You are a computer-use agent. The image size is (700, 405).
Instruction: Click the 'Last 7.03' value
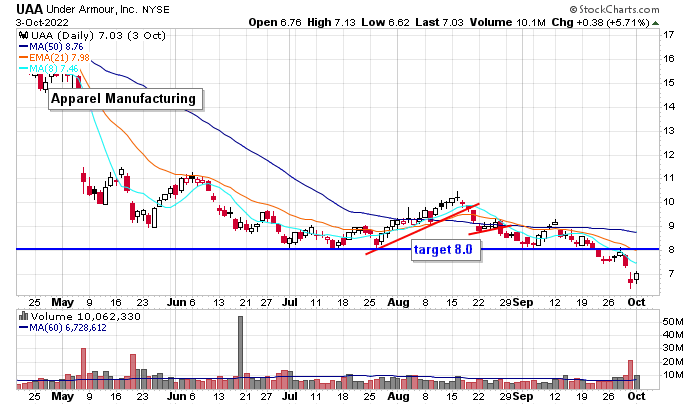tap(439, 22)
